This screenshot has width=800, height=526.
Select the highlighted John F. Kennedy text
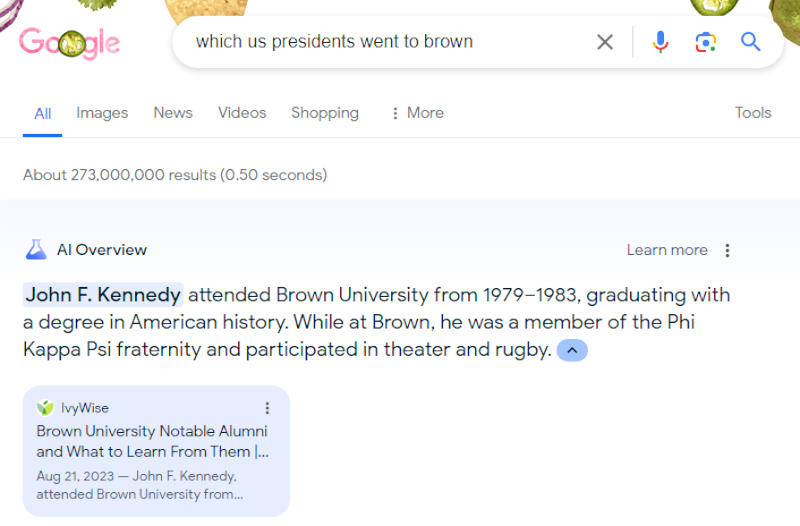pos(103,295)
